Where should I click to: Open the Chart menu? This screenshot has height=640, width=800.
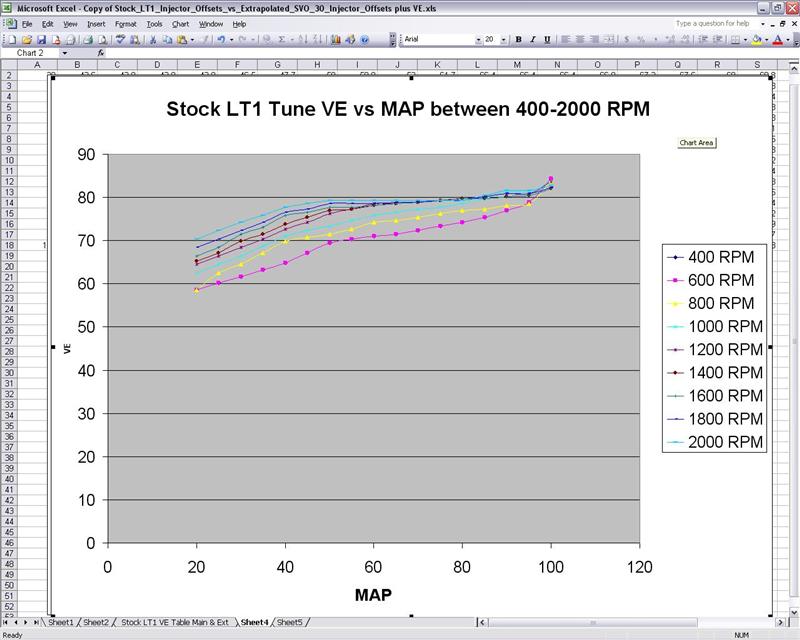click(180, 23)
